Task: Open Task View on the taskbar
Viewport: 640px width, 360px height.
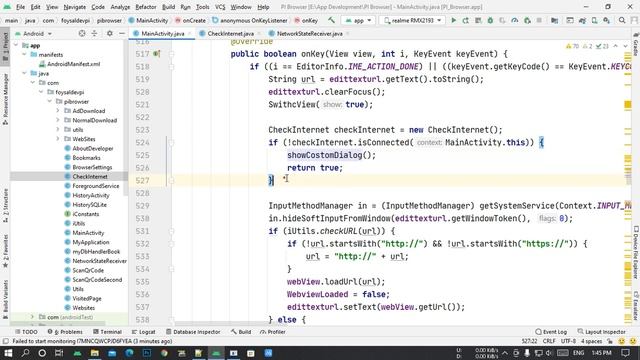Action: 59,353
